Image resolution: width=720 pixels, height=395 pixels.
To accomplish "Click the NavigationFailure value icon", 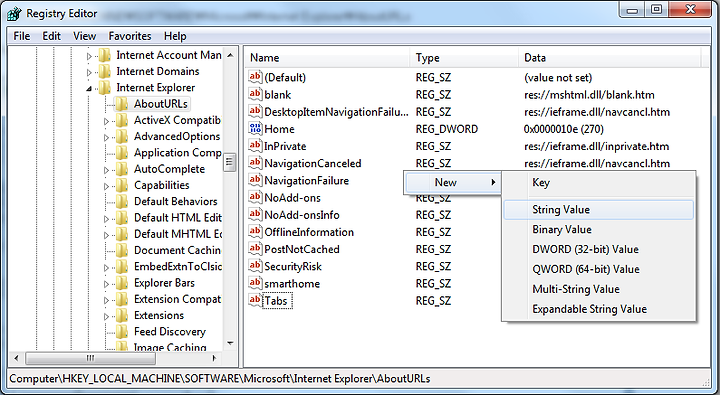I will (255, 180).
